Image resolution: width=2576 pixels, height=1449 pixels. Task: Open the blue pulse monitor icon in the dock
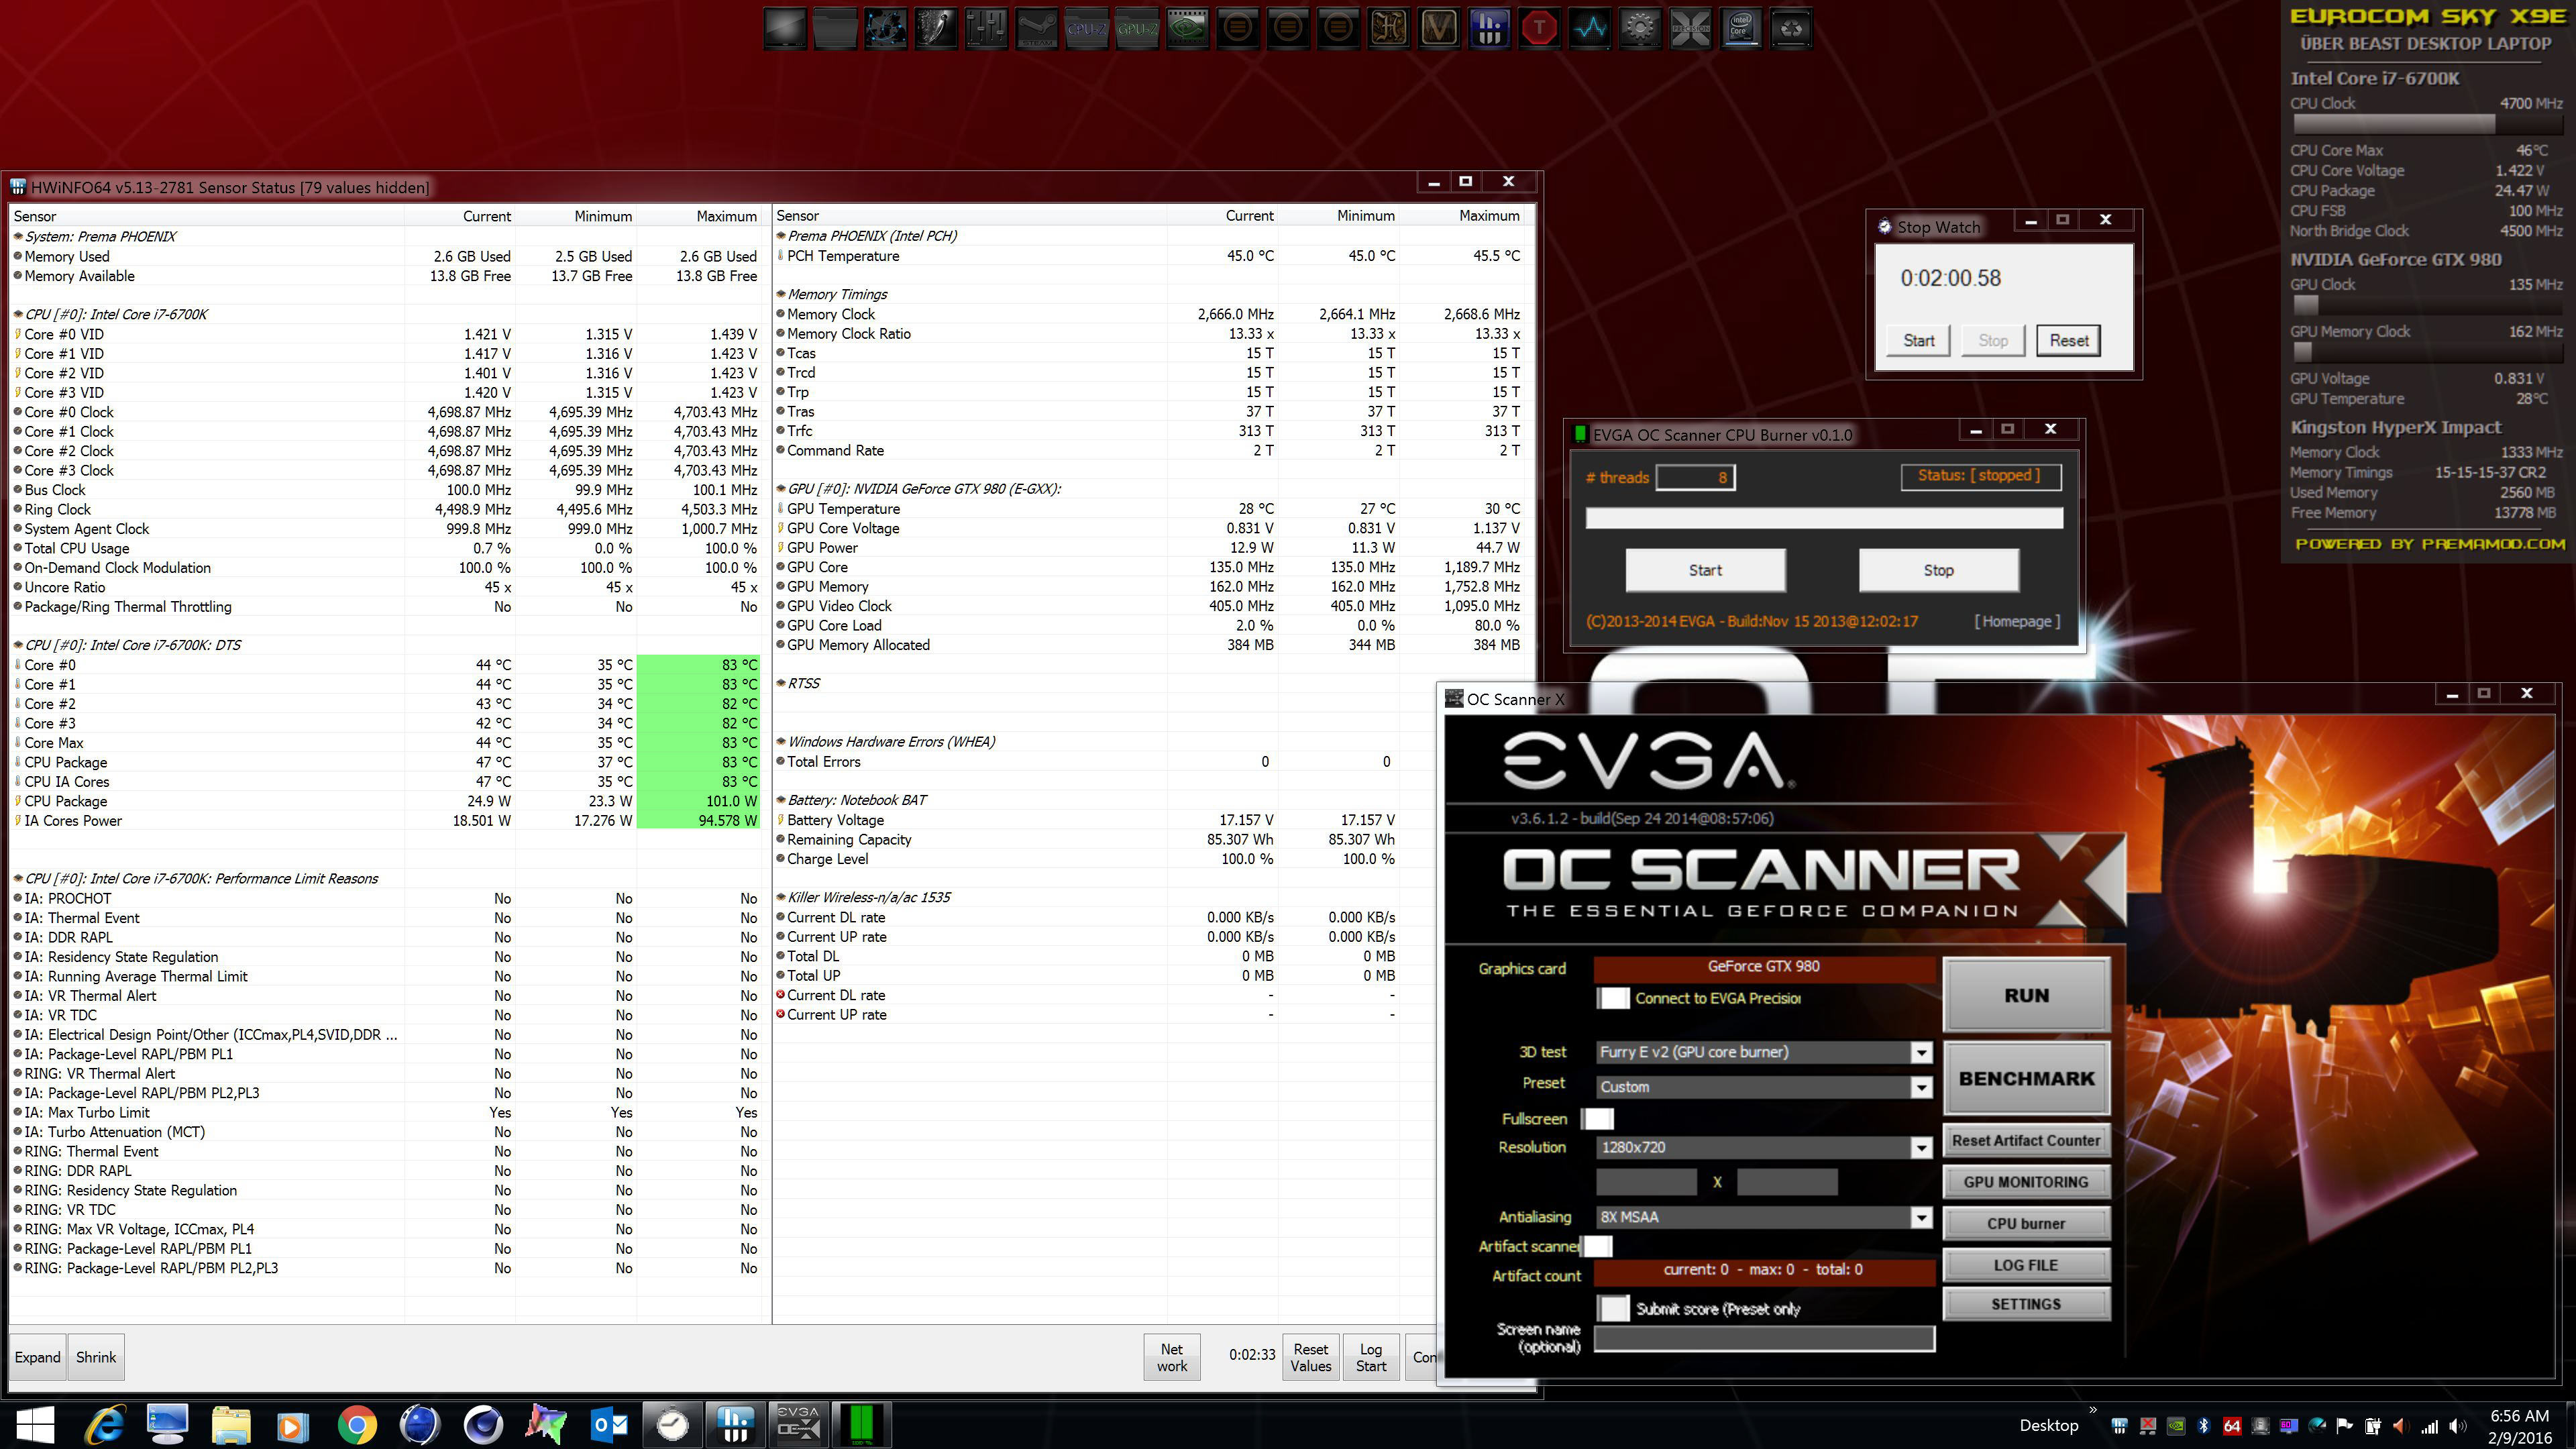click(1590, 29)
